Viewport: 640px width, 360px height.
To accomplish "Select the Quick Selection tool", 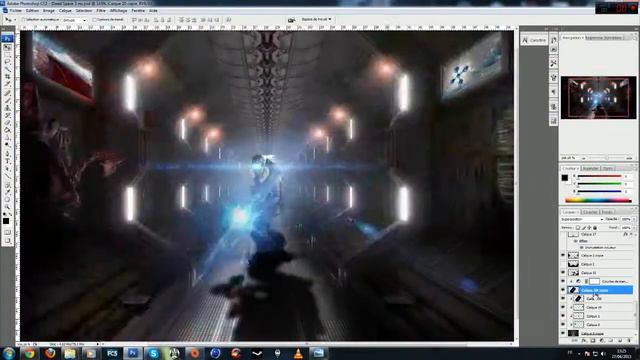I will (x=8, y=69).
